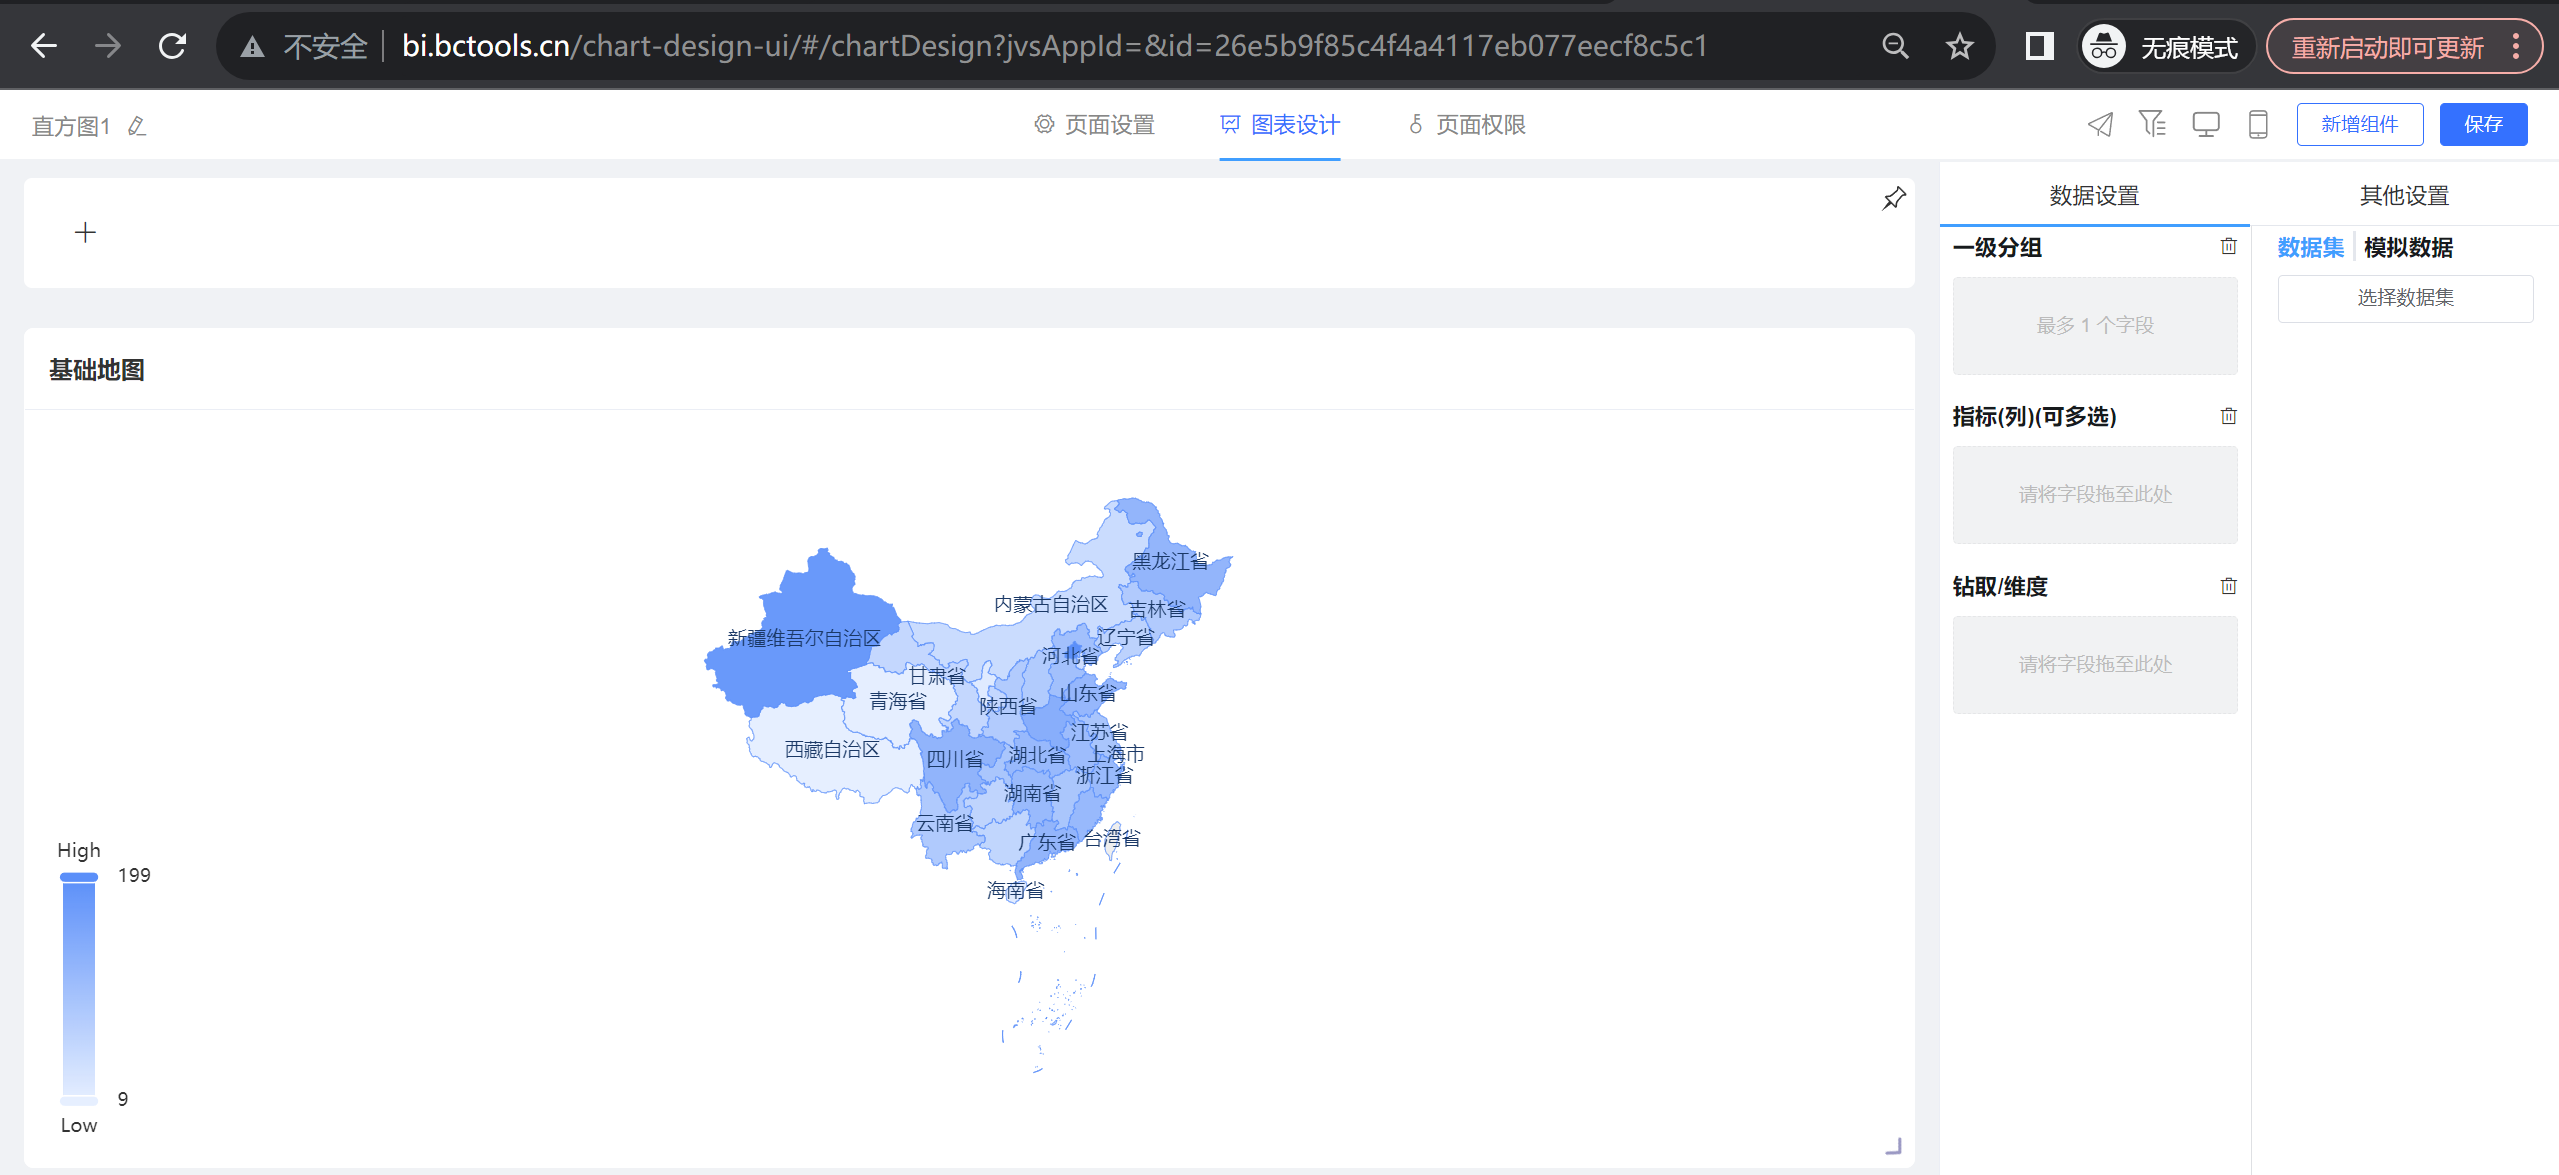Switch to desktop monitor preview icon
Screen dimensions: 2559x1175
[2205, 125]
